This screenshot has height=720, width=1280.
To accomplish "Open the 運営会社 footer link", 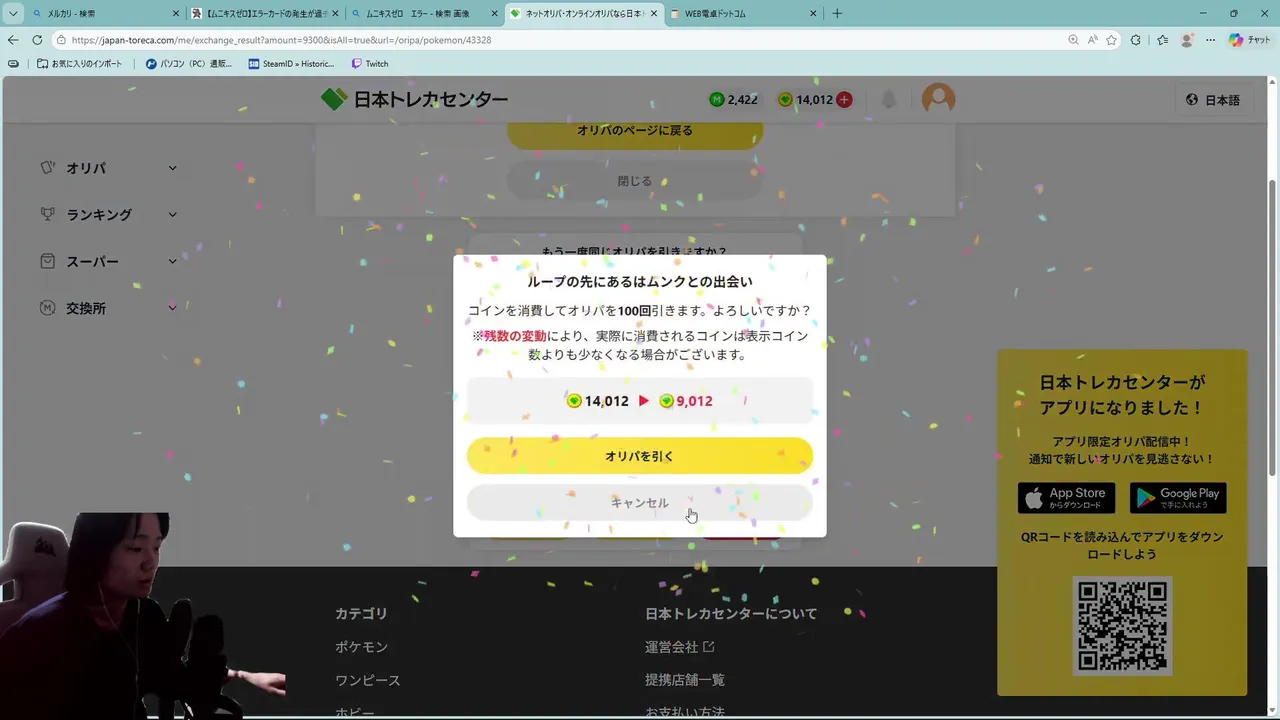I will click(x=680, y=647).
